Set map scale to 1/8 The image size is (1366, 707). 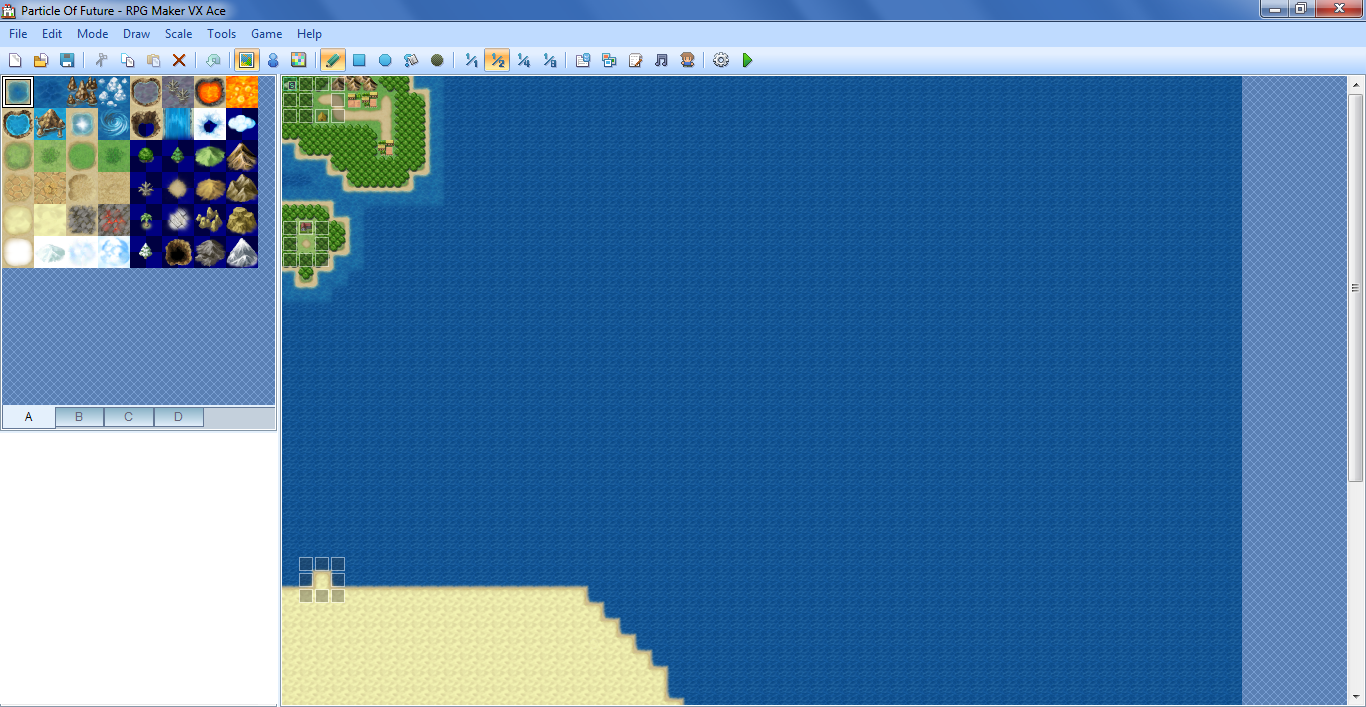coord(549,60)
